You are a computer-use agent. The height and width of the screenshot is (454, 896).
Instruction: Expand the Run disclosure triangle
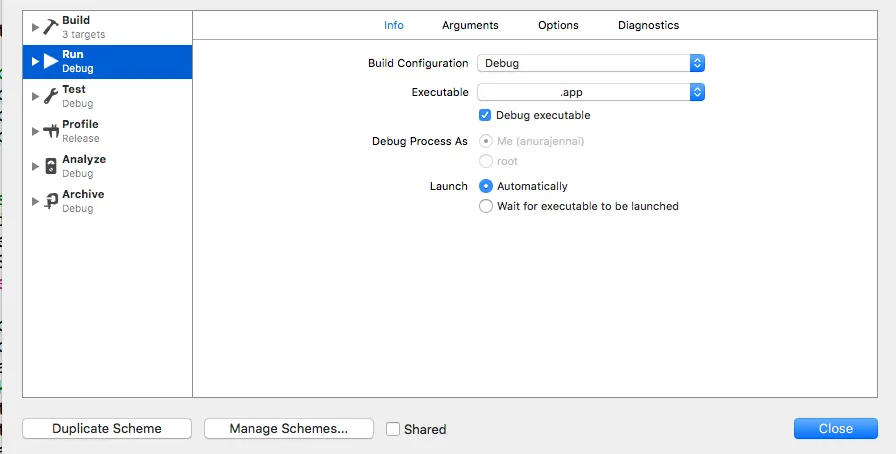coord(35,61)
